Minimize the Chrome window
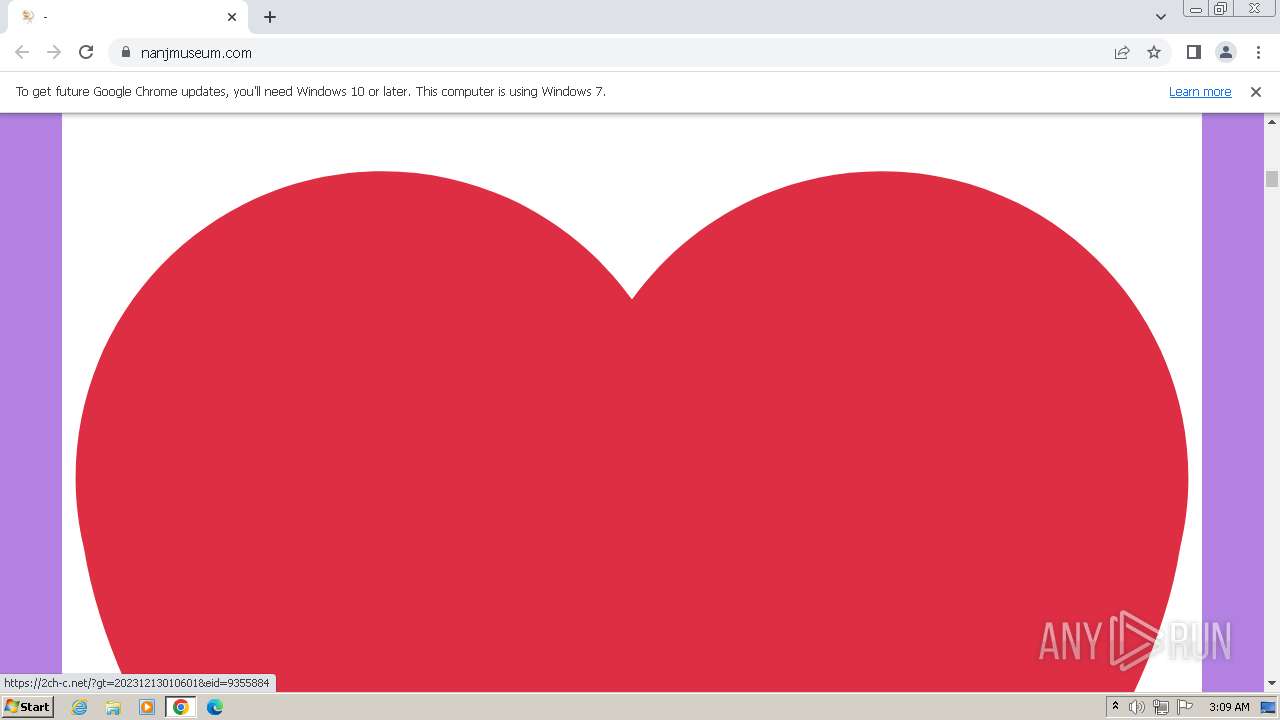This screenshot has width=1280, height=720. [x=1195, y=9]
